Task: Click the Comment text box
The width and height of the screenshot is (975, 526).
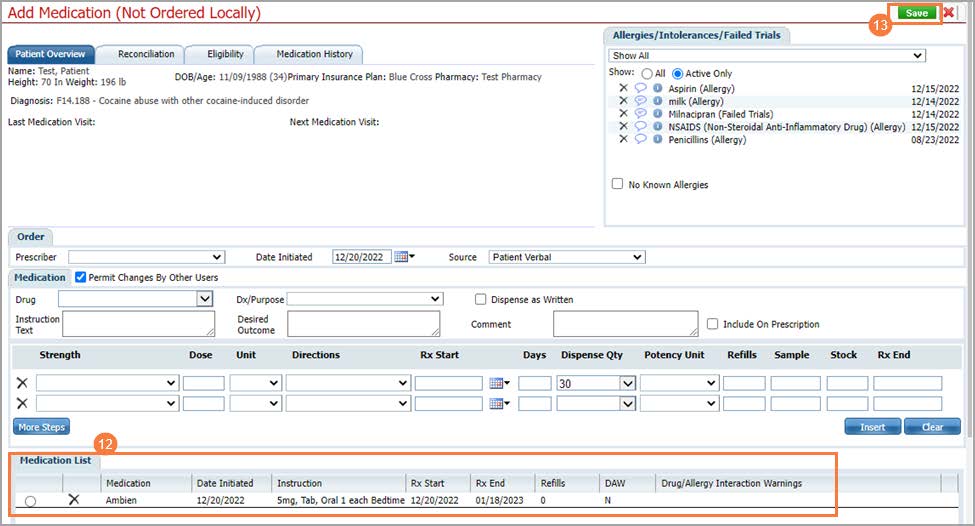Action: pos(626,324)
